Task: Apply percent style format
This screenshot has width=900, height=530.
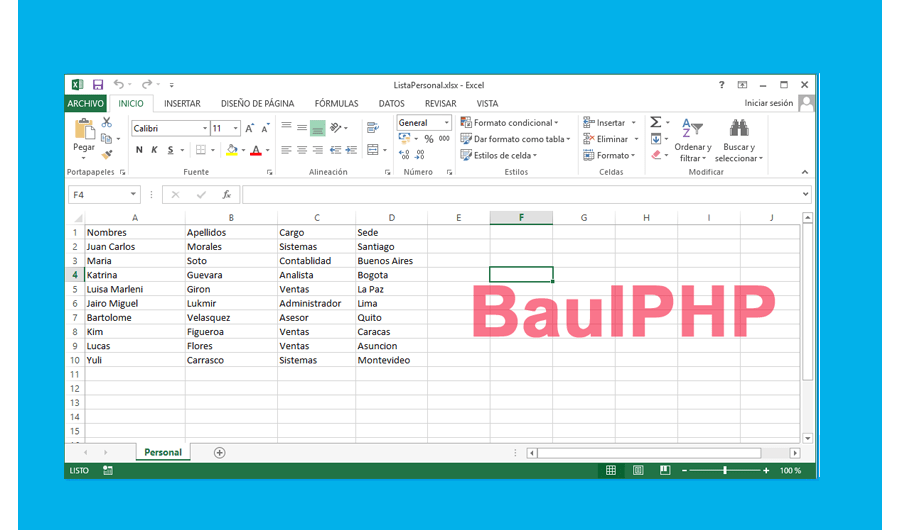Action: click(x=429, y=139)
